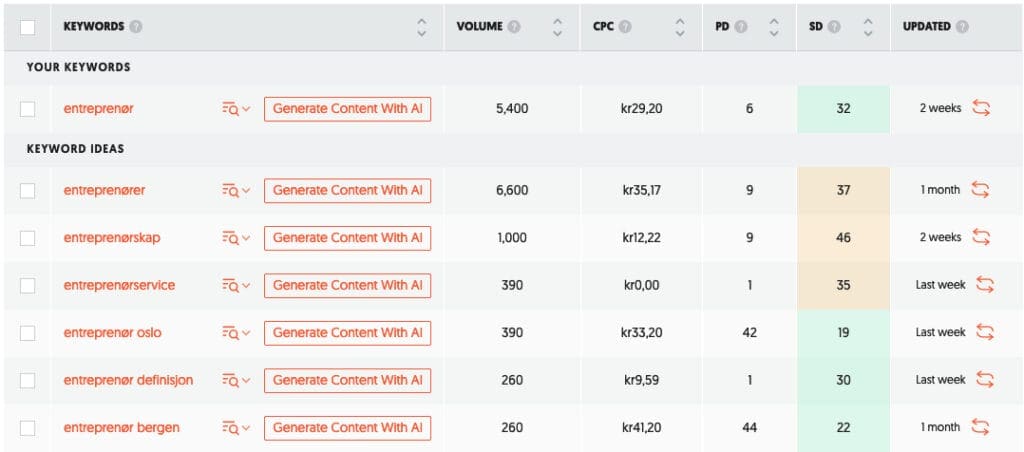The width and height of the screenshot is (1024, 452).
Task: Check the entreprenørskap row checkbox
Action: click(x=28, y=237)
